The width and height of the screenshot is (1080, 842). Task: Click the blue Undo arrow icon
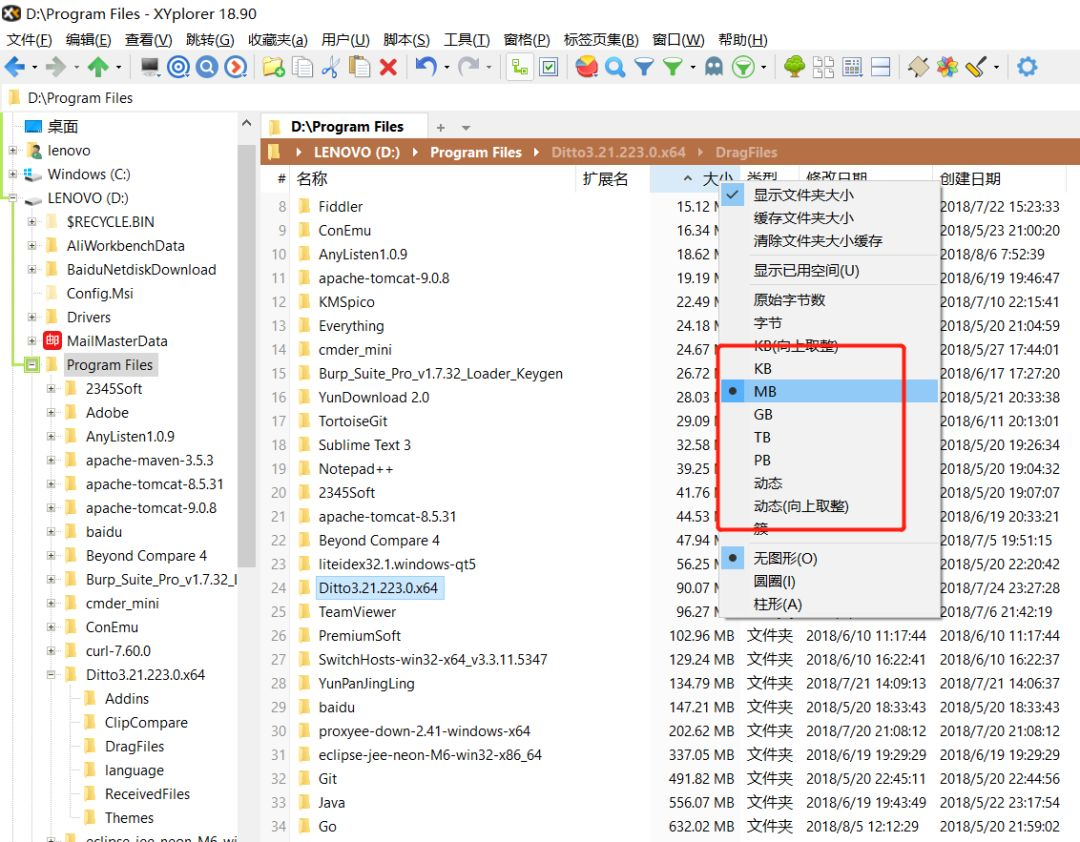426,67
